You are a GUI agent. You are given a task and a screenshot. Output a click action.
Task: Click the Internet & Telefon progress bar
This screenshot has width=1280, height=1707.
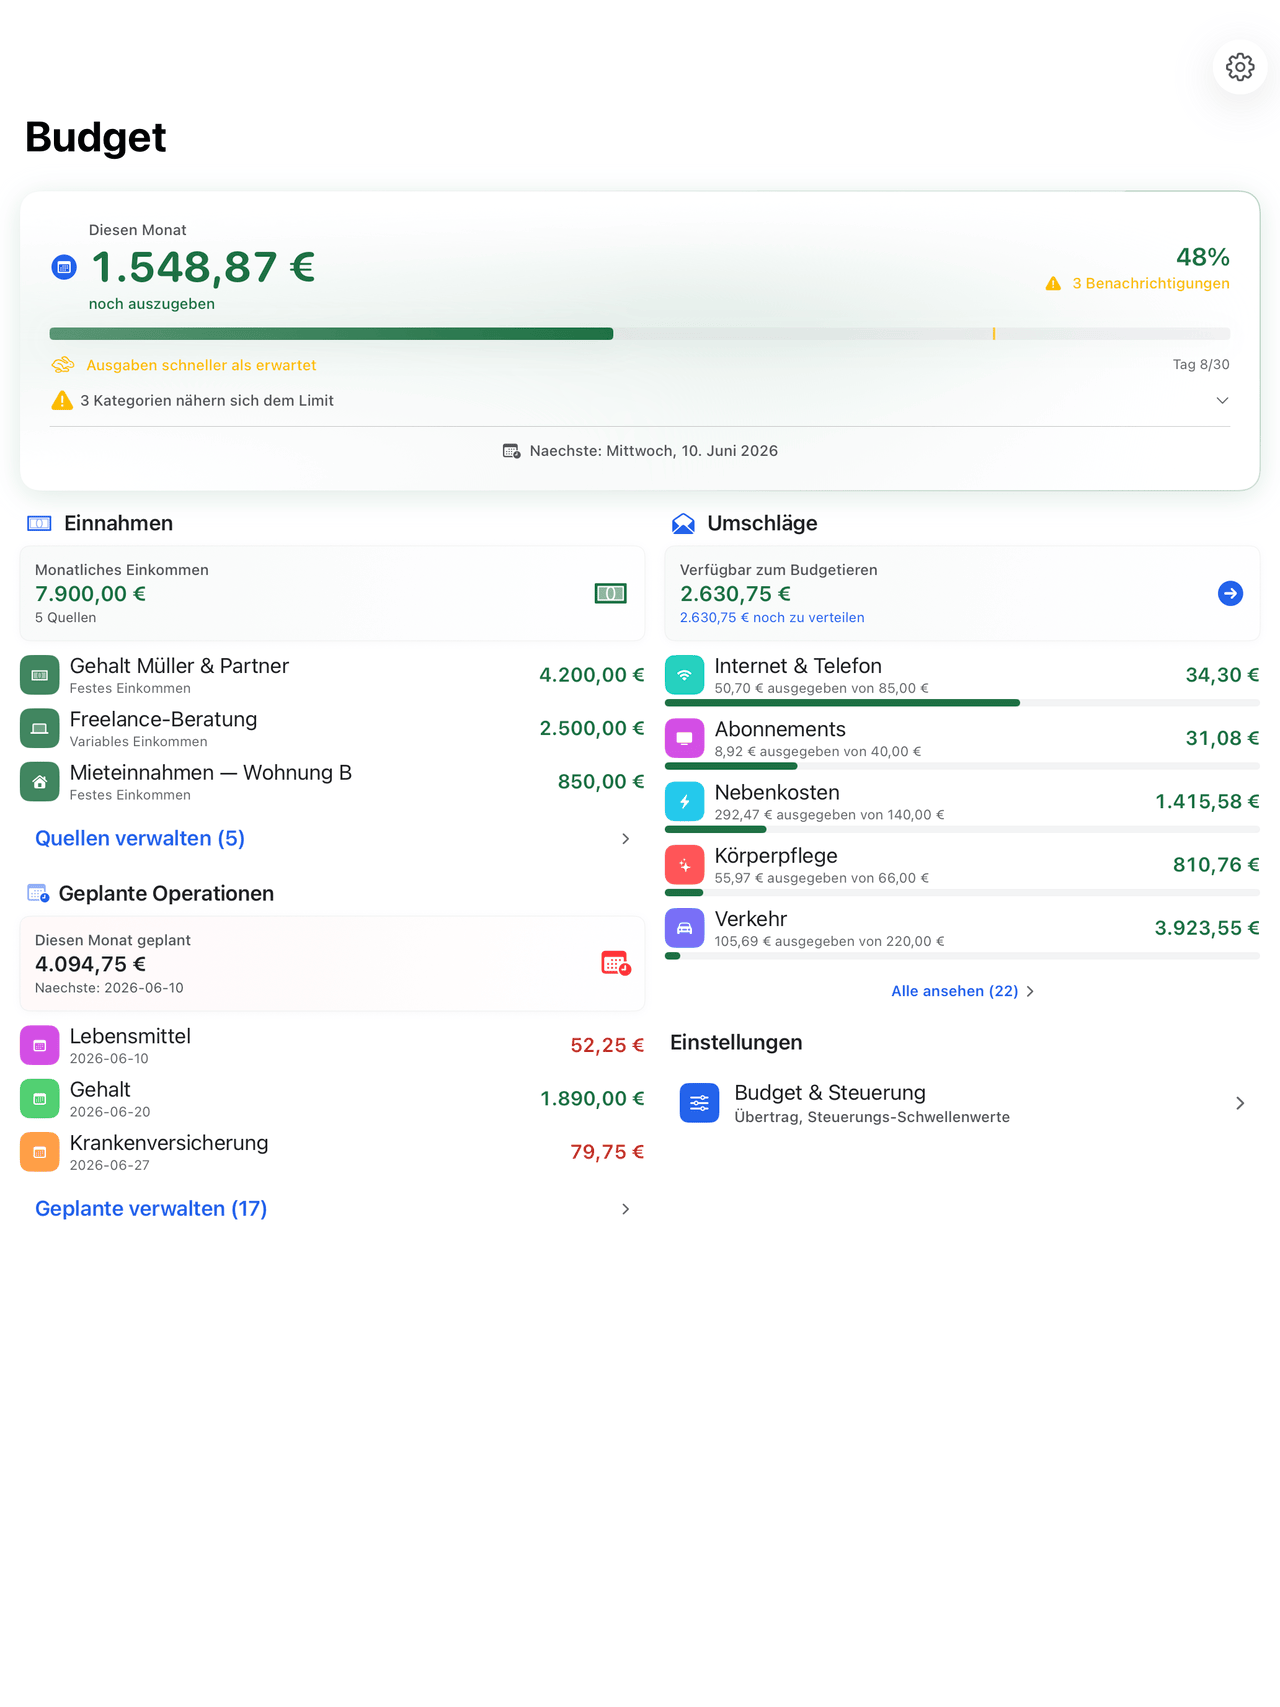962,703
